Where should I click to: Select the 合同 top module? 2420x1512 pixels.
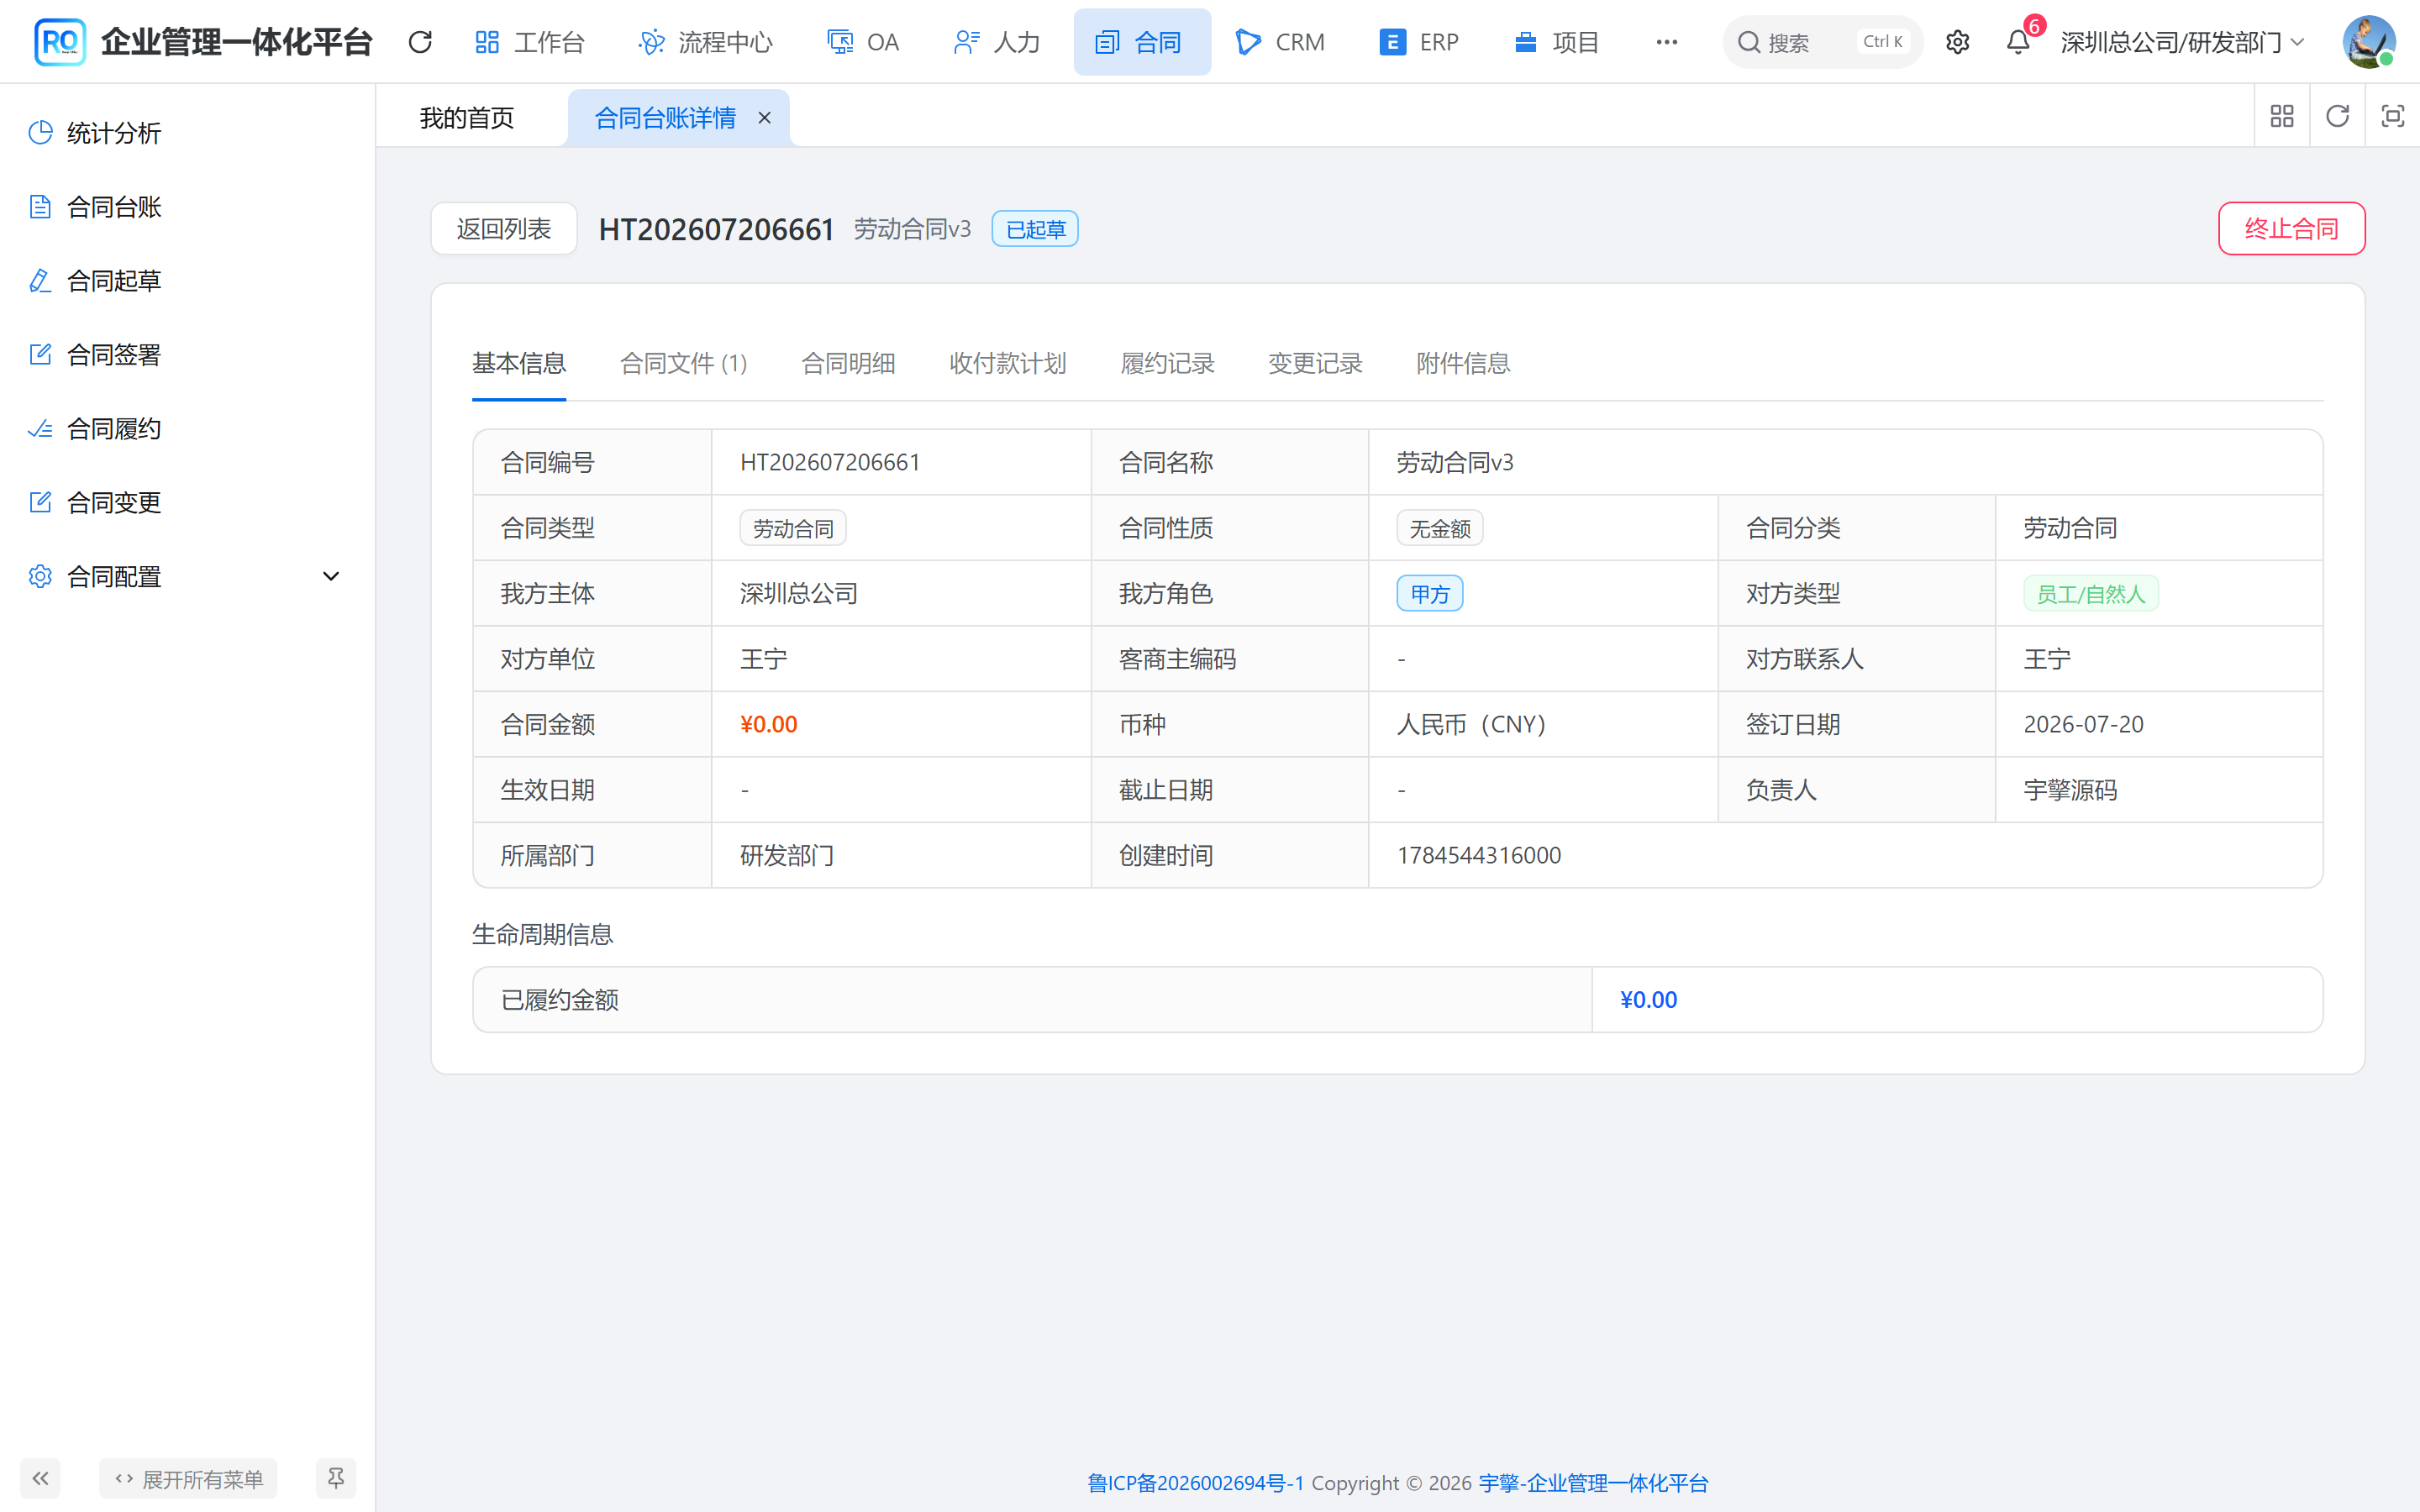(1142, 42)
